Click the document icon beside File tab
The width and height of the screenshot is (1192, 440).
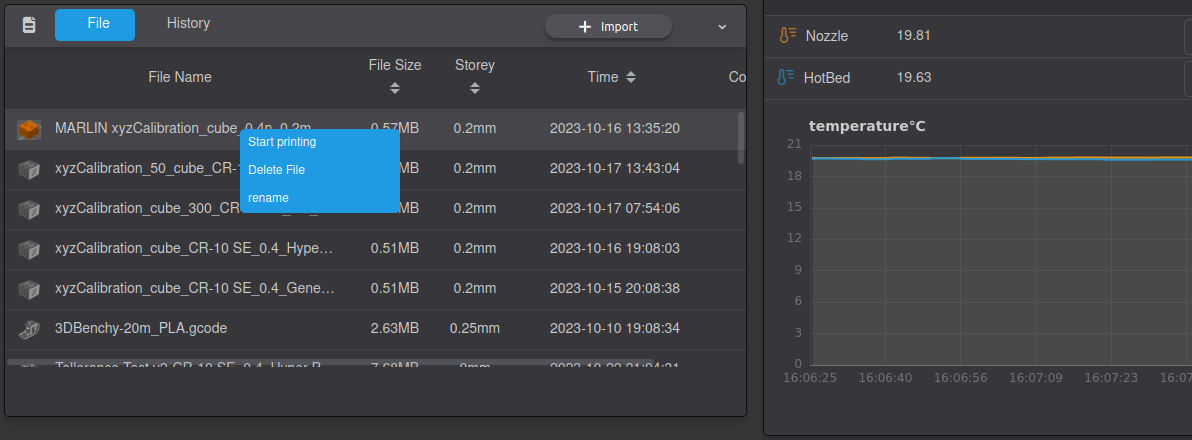pyautogui.click(x=29, y=25)
